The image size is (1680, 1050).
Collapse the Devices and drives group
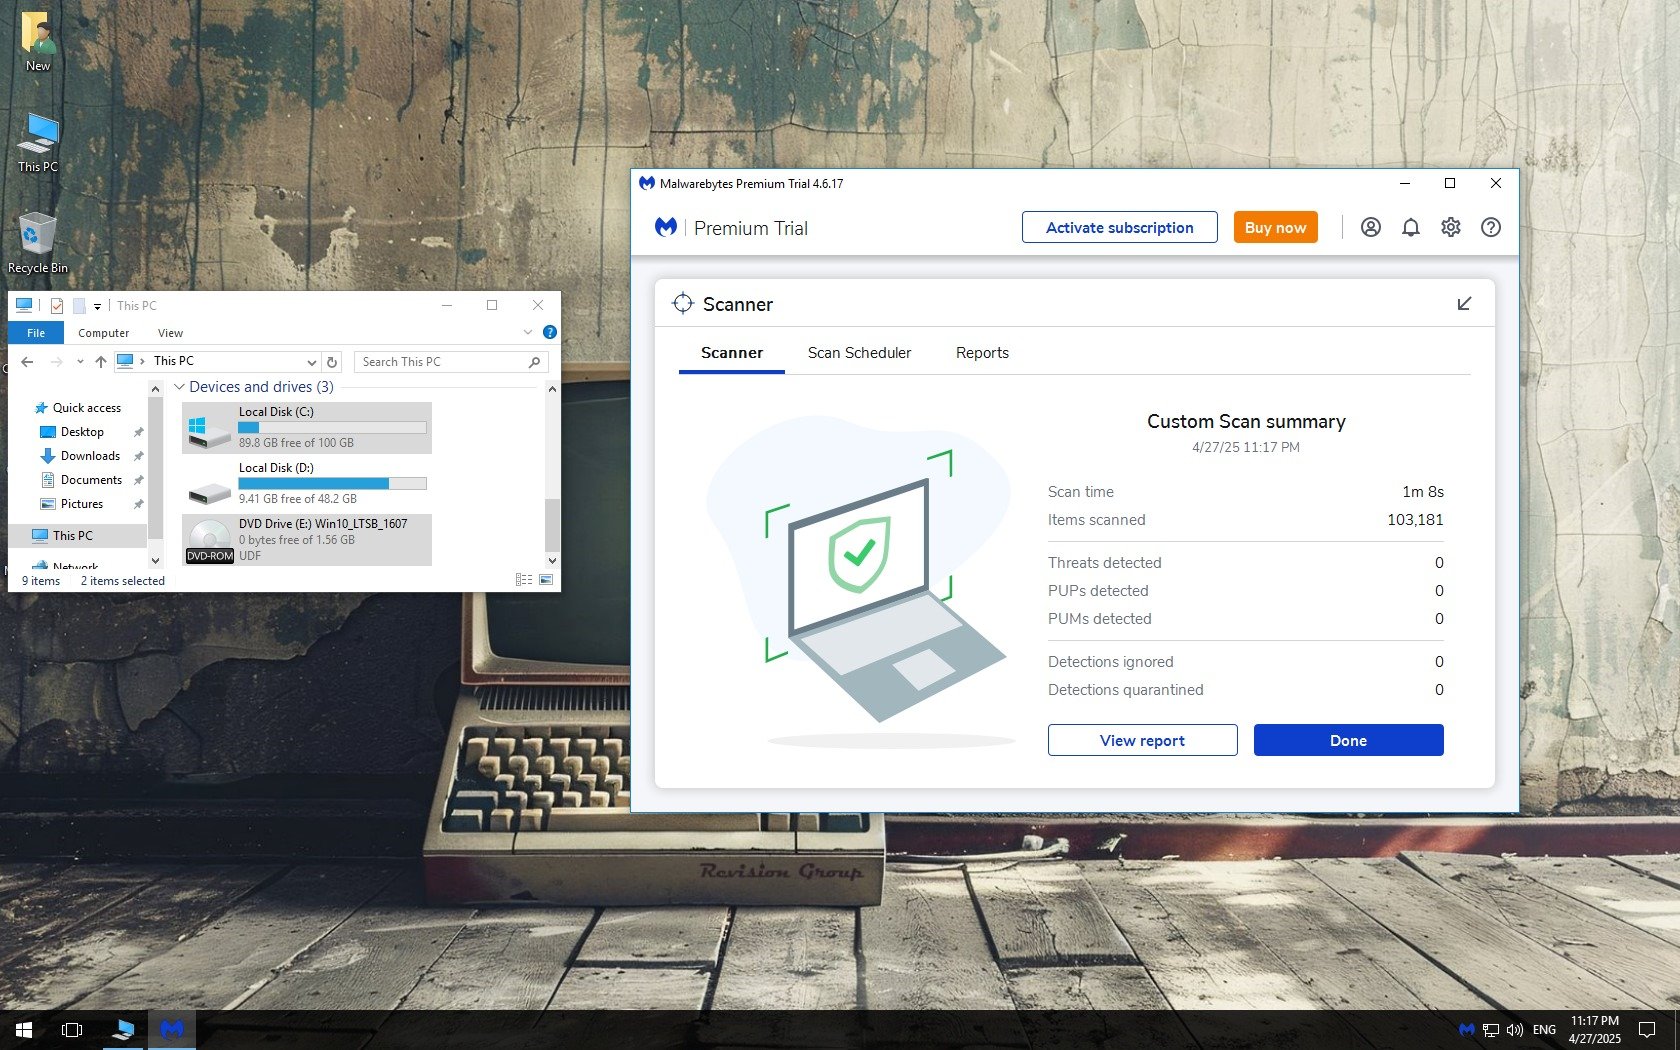pos(180,387)
